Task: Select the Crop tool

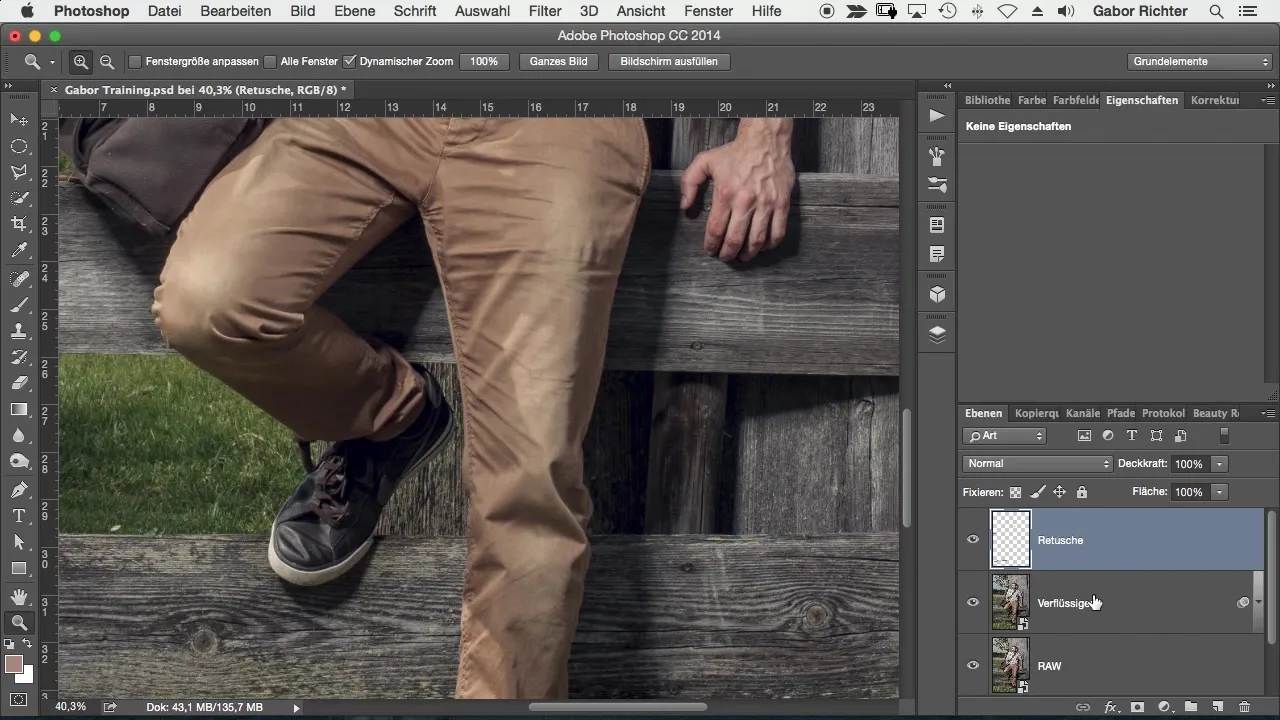Action: coord(18,224)
